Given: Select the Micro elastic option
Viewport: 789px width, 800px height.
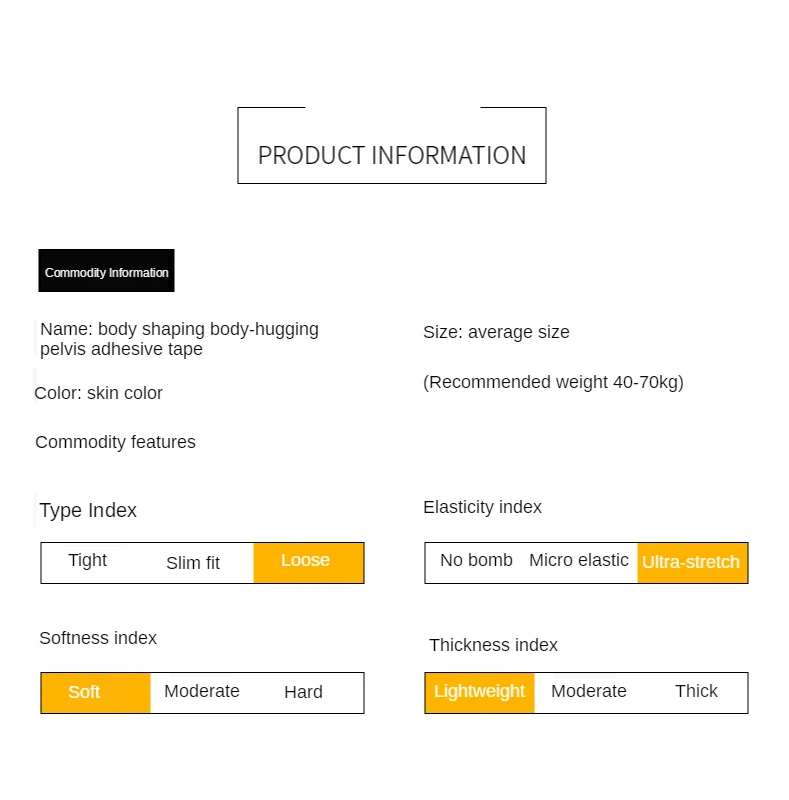Looking at the screenshot, I should coord(579,561).
